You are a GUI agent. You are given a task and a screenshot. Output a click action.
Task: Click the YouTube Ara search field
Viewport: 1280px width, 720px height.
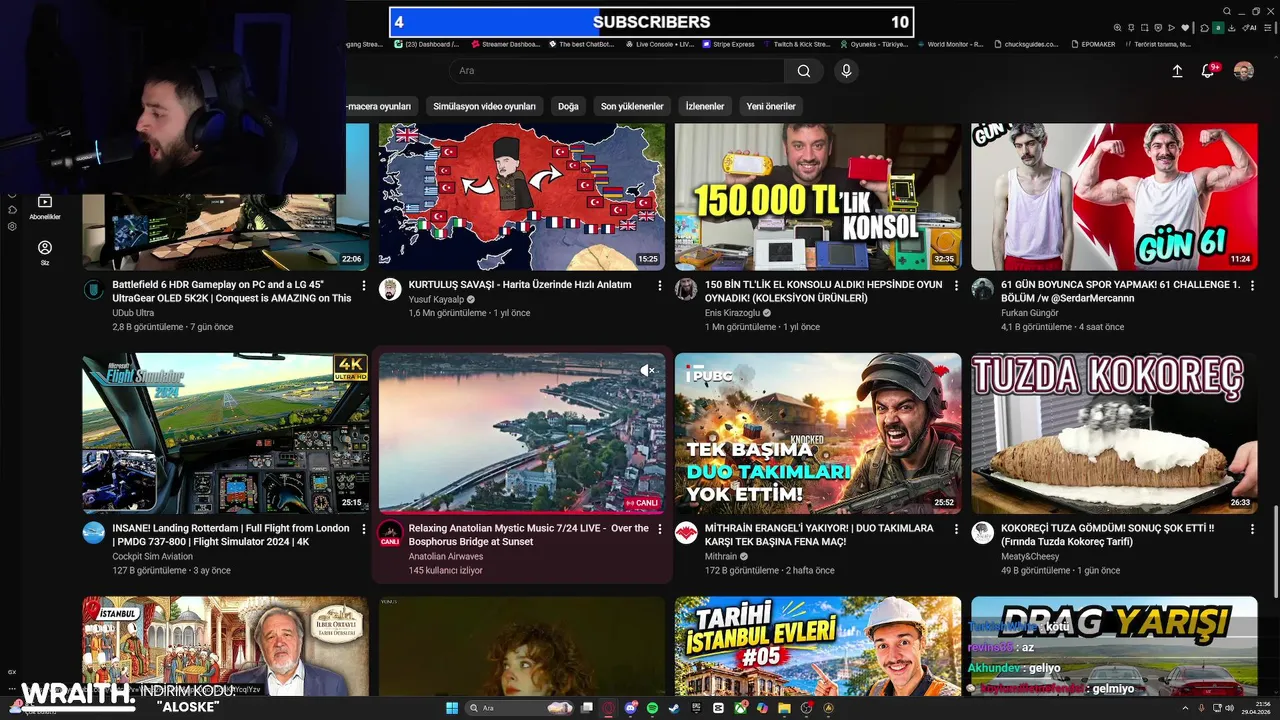(617, 71)
